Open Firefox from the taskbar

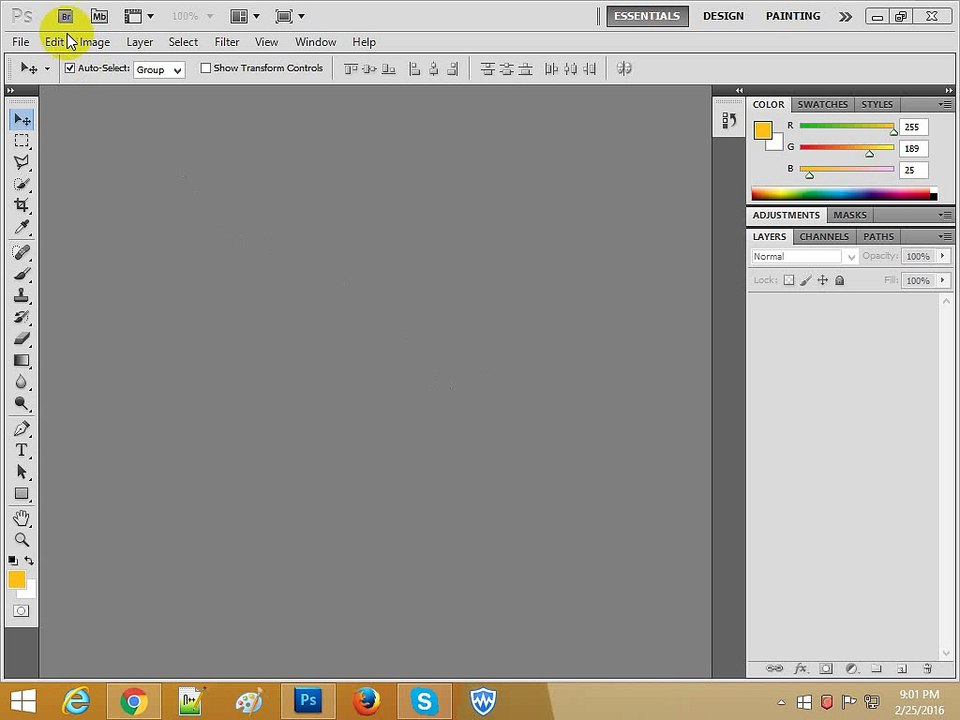(x=366, y=701)
